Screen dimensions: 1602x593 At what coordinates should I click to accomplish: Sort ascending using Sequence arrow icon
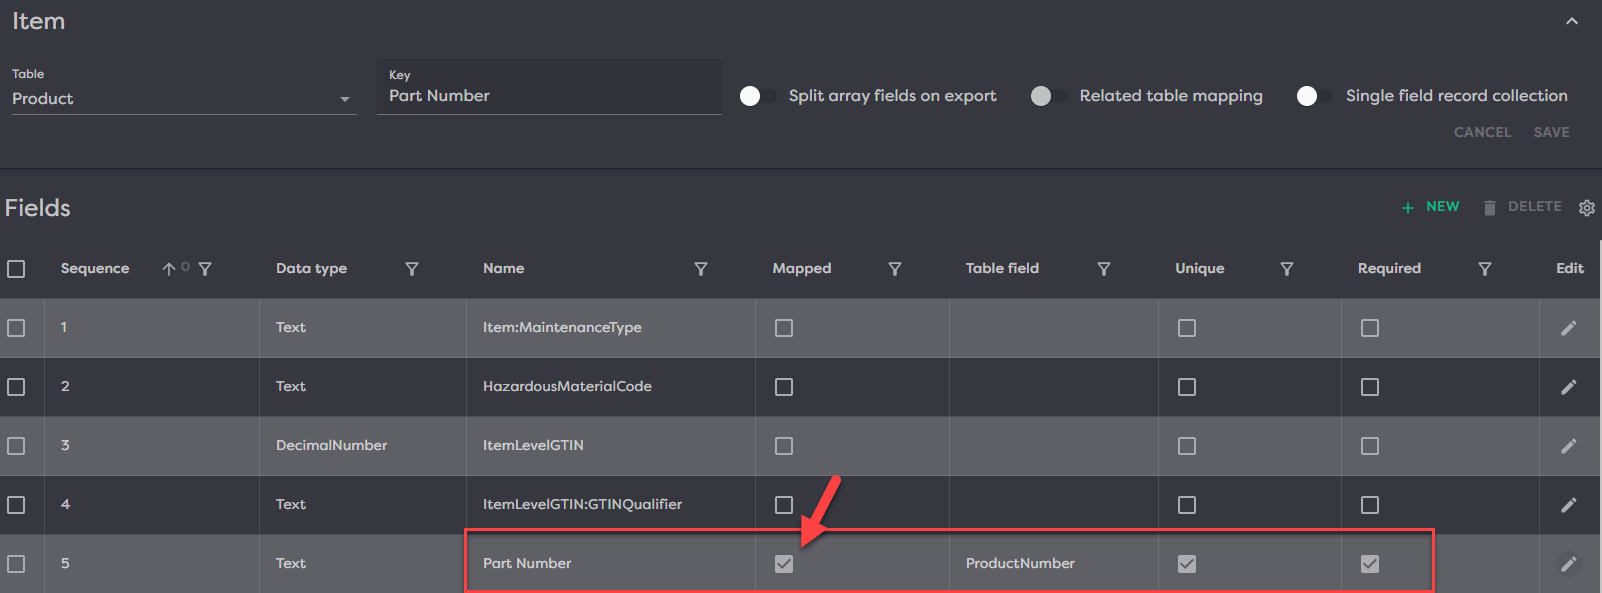(169, 269)
